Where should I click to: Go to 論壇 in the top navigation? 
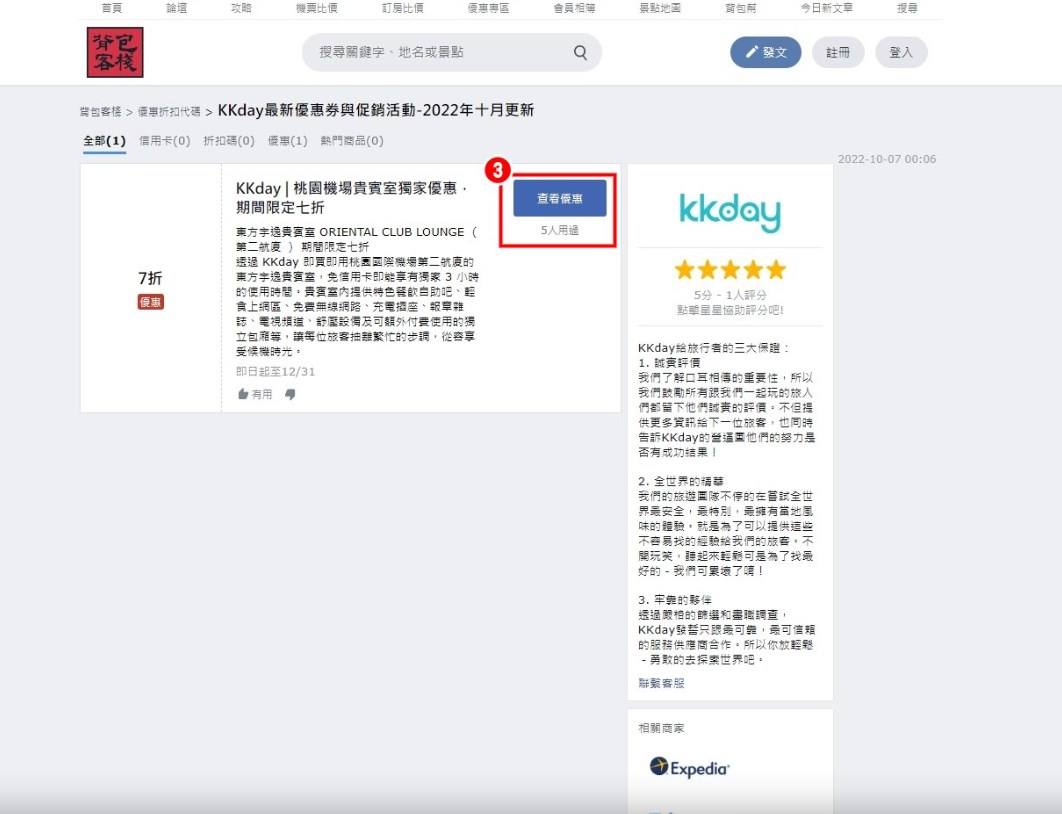(x=177, y=8)
